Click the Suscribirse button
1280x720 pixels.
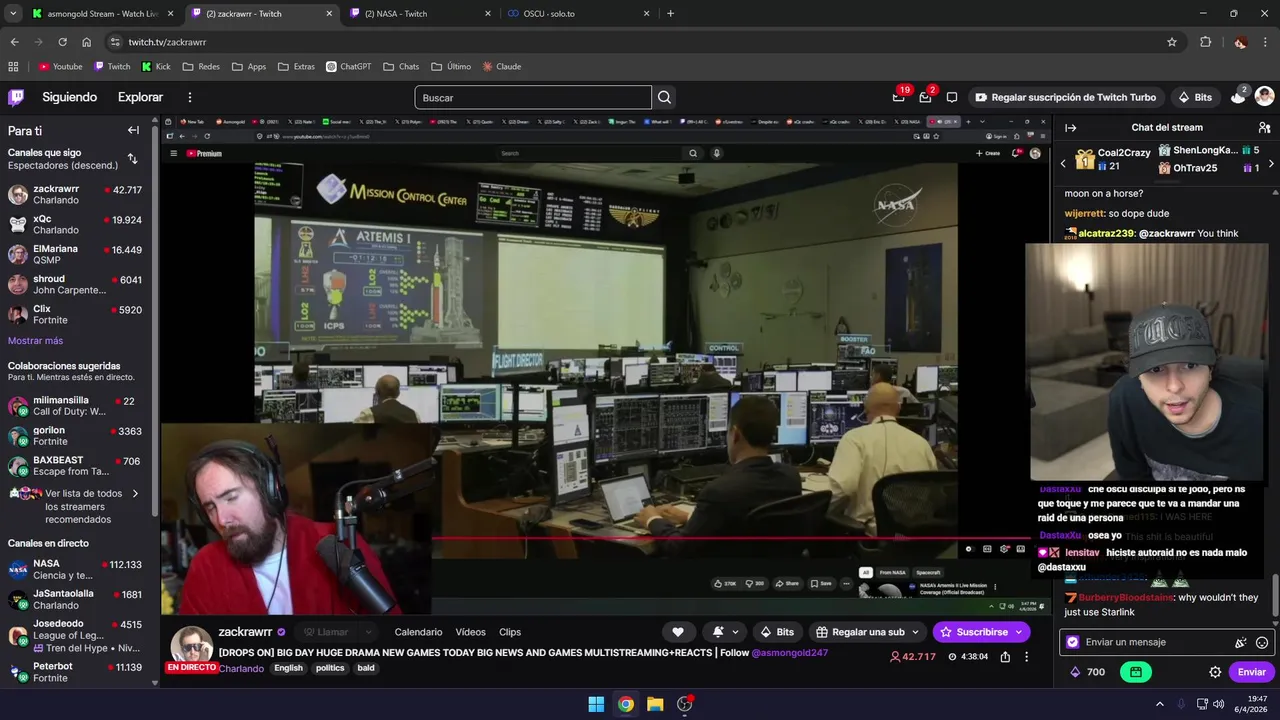point(980,632)
